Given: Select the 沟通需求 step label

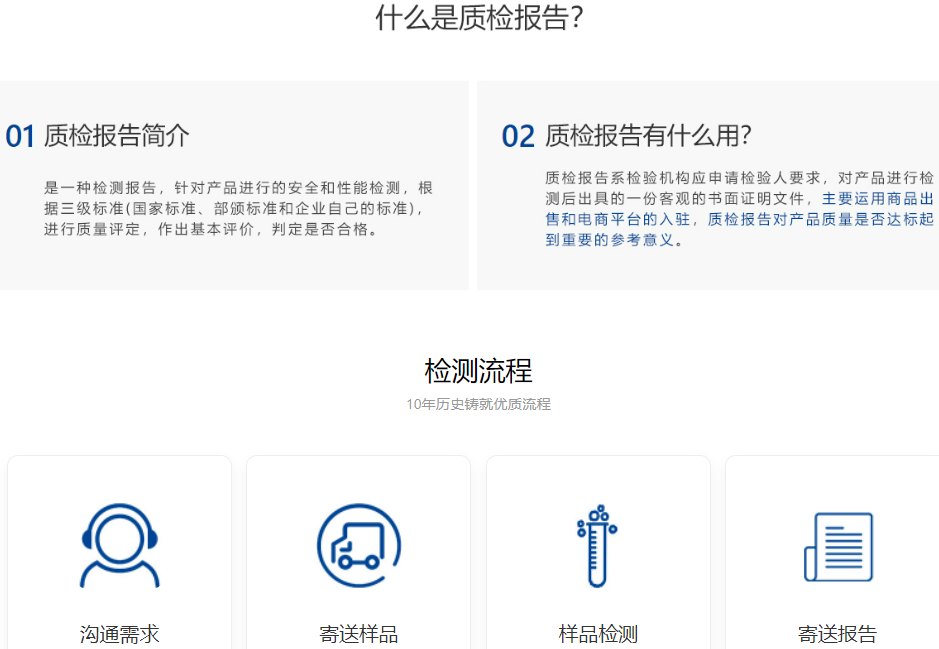Looking at the screenshot, I should click(x=119, y=633).
